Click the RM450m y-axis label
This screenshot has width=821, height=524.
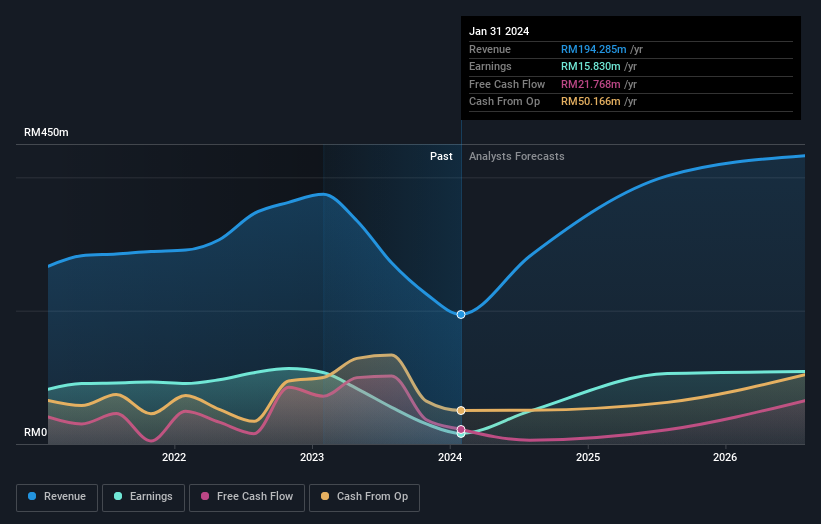(x=46, y=132)
